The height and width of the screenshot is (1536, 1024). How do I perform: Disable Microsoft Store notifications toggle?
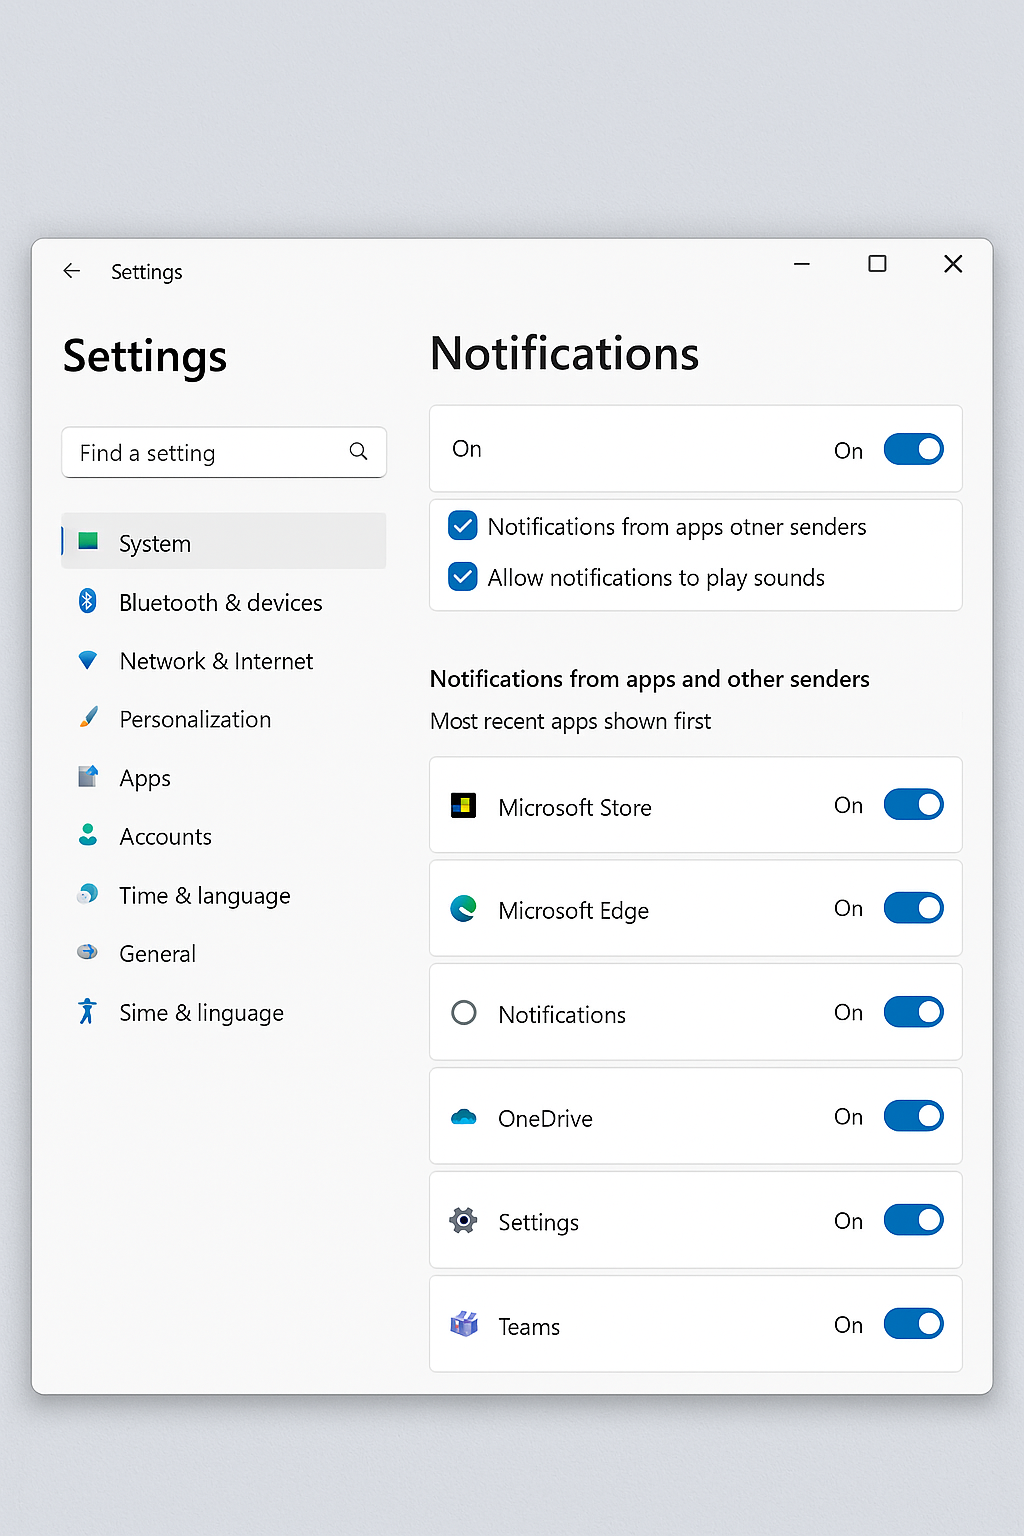tap(913, 805)
